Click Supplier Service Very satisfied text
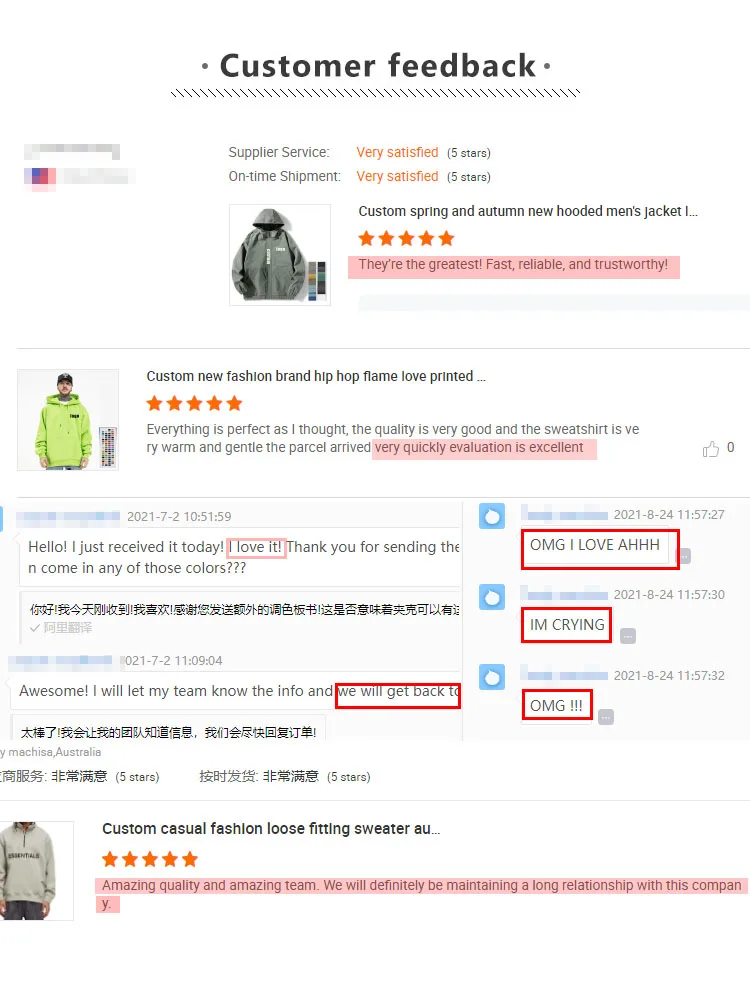 pos(397,152)
